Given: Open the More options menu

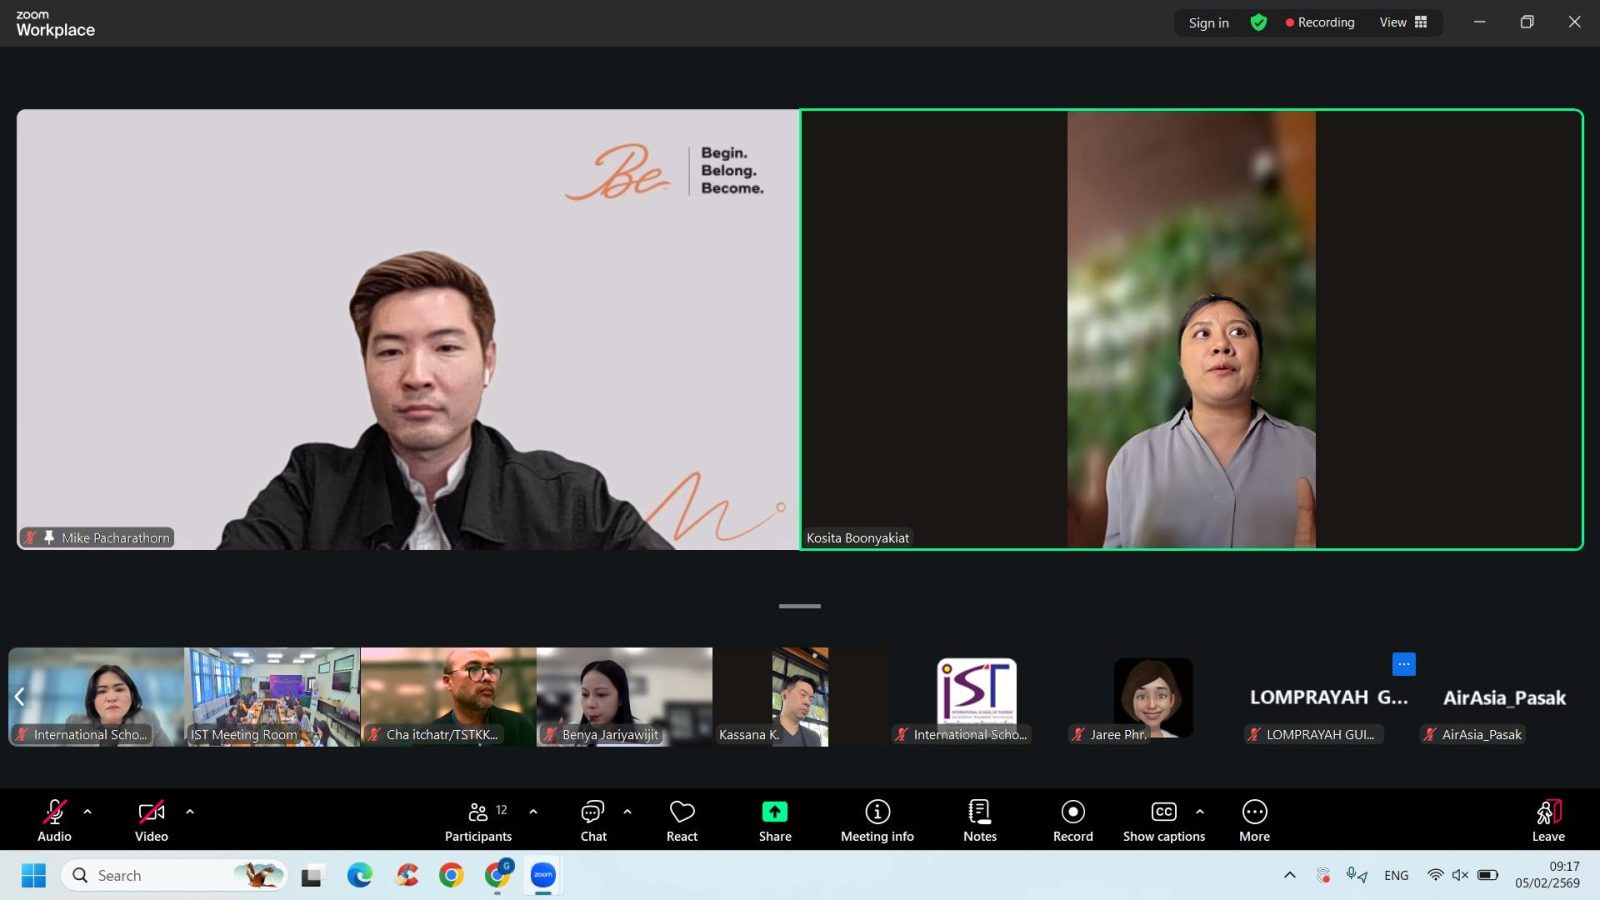Looking at the screenshot, I should point(1255,820).
